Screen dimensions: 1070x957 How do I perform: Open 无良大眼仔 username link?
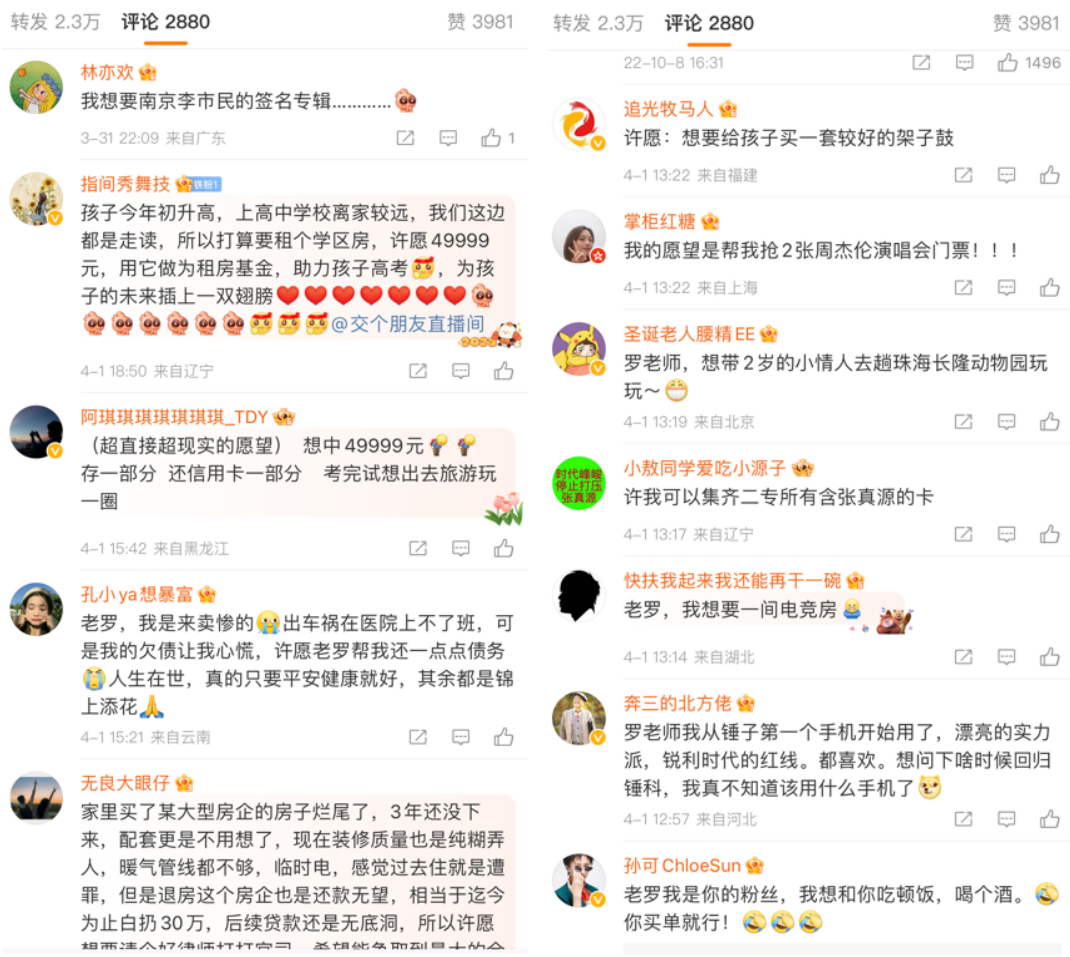pos(125,782)
